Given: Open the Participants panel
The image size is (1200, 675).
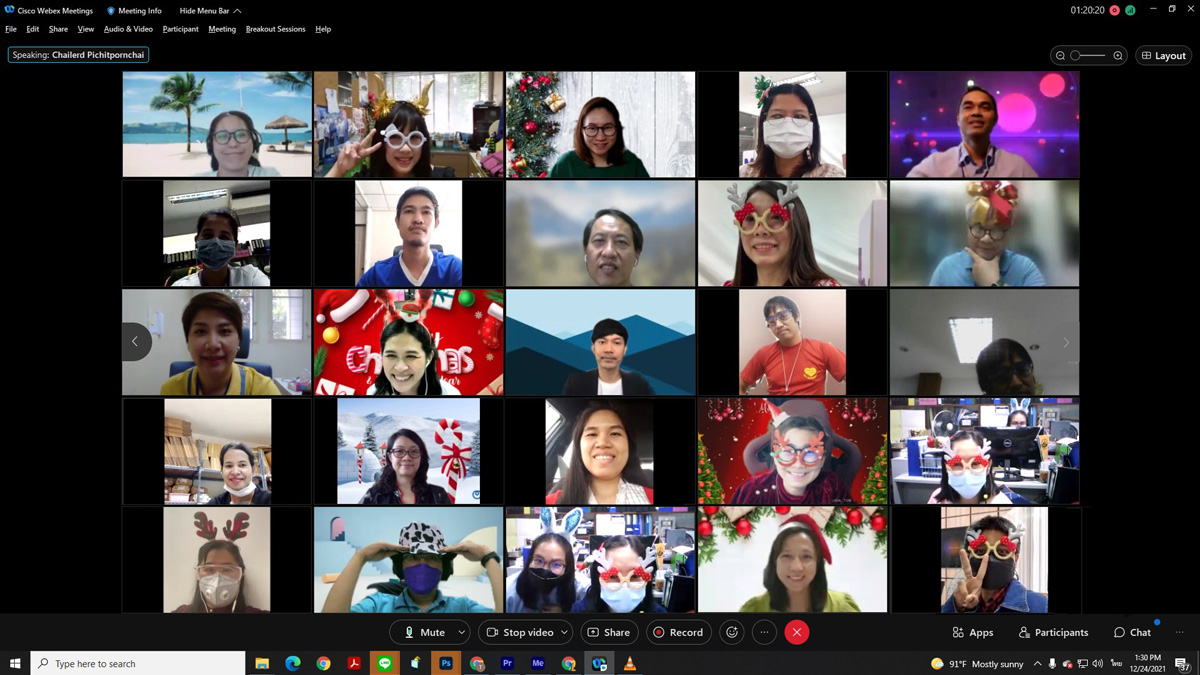Looking at the screenshot, I should tap(1053, 632).
